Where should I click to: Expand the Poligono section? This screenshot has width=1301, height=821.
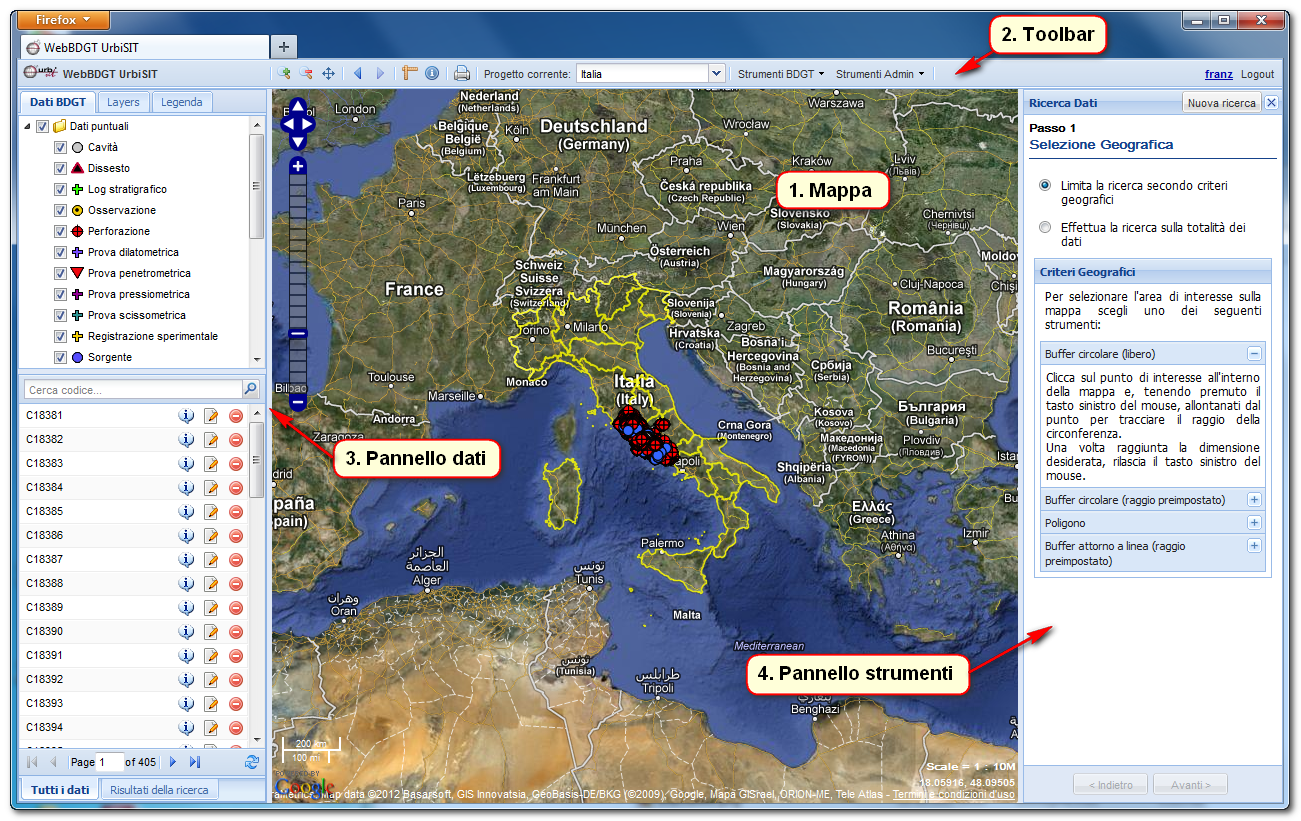click(x=1254, y=523)
